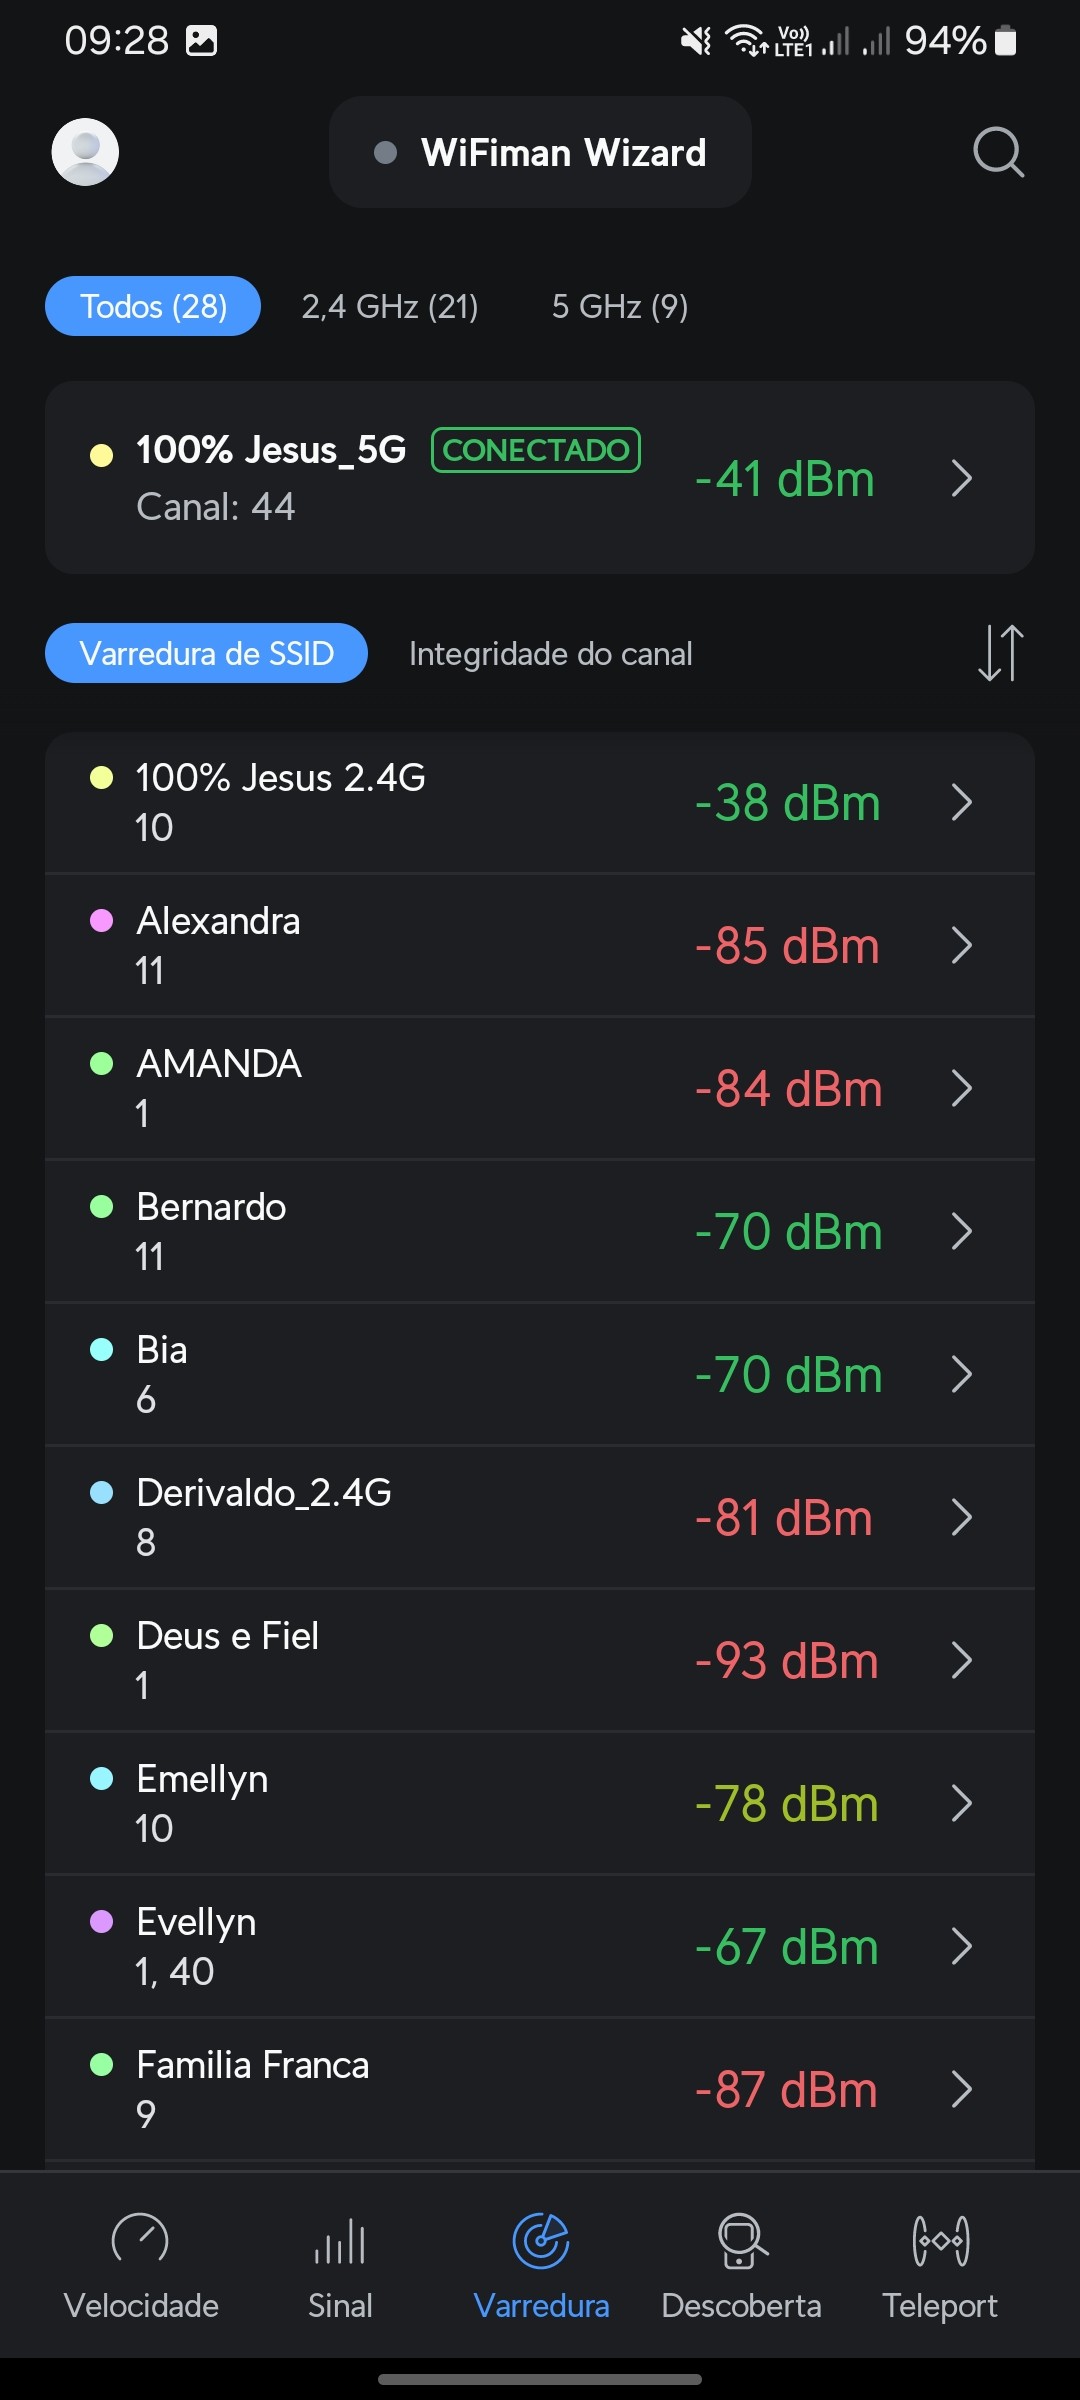Open the WiFiman Wizard button

tap(540, 152)
